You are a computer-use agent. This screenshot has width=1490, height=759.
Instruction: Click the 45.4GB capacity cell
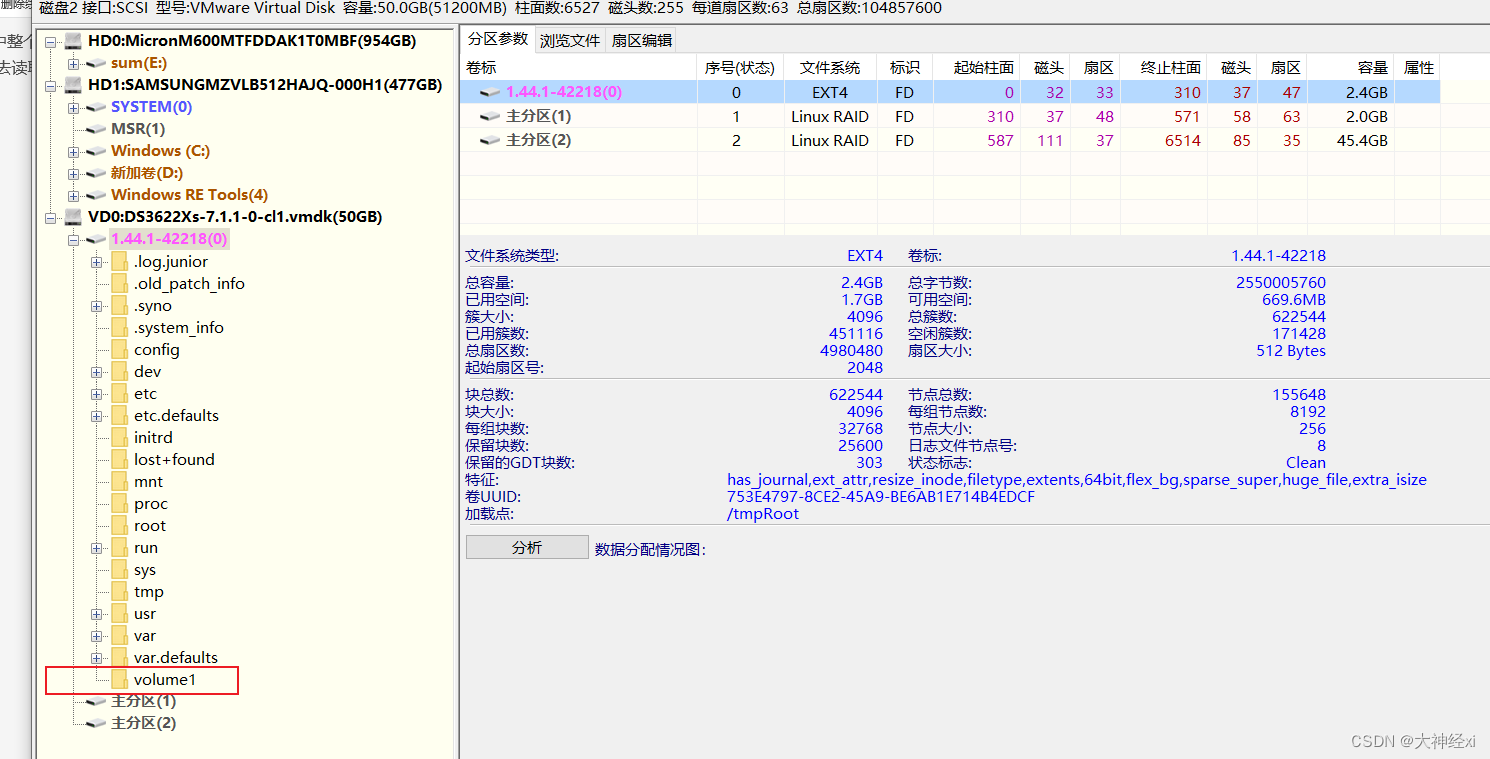[x=1350, y=140]
